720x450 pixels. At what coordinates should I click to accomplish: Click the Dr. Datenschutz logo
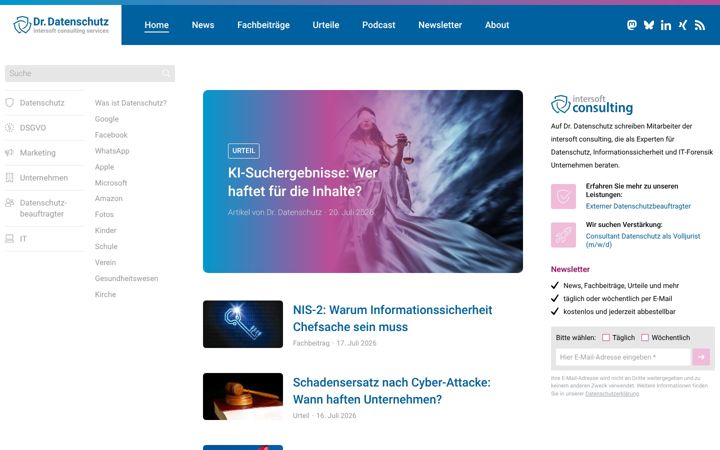[x=61, y=25]
